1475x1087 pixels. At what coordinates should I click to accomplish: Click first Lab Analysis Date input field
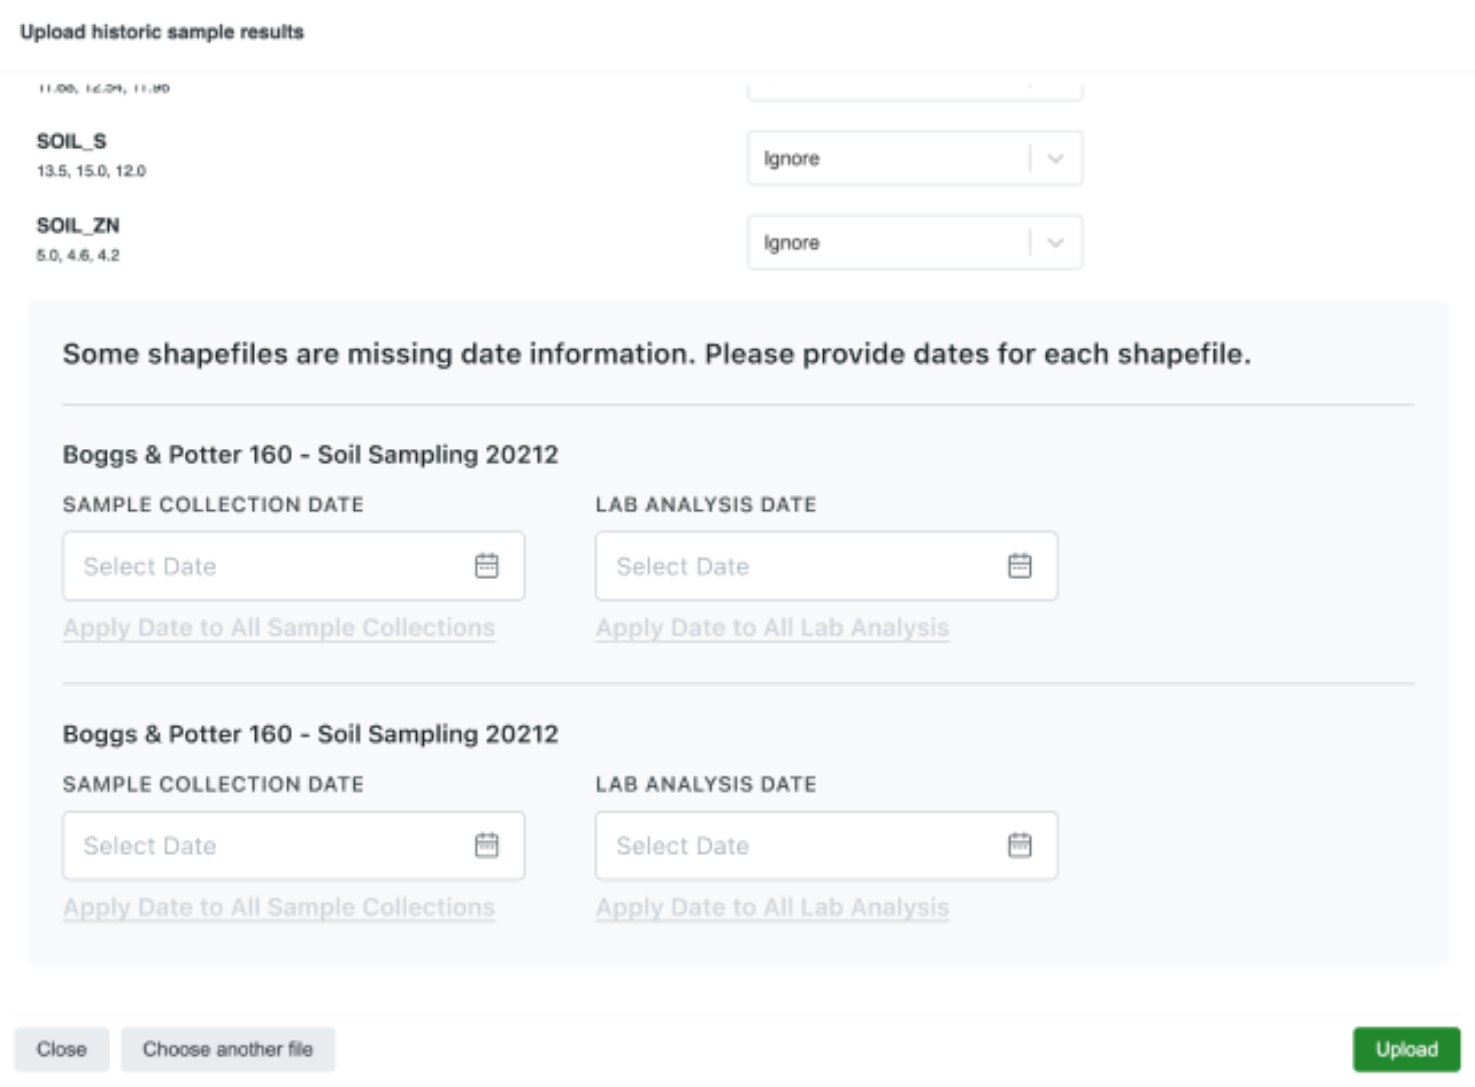coord(826,566)
